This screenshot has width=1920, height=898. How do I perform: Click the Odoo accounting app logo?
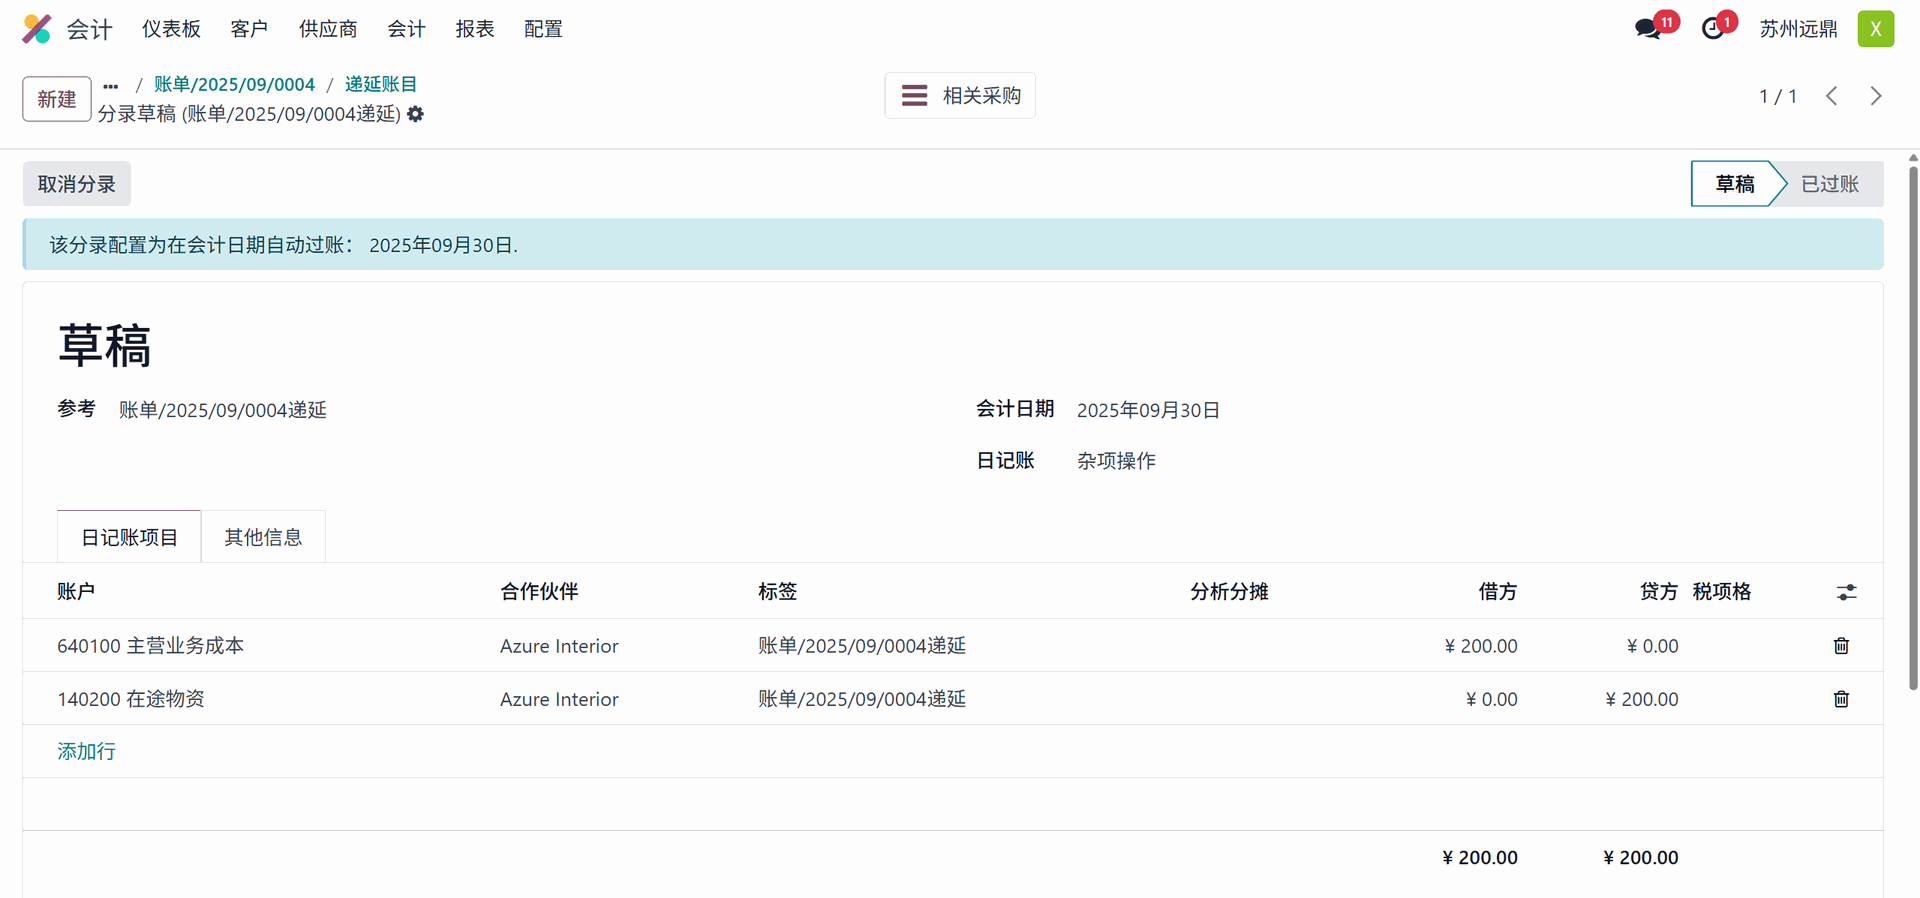coord(37,29)
